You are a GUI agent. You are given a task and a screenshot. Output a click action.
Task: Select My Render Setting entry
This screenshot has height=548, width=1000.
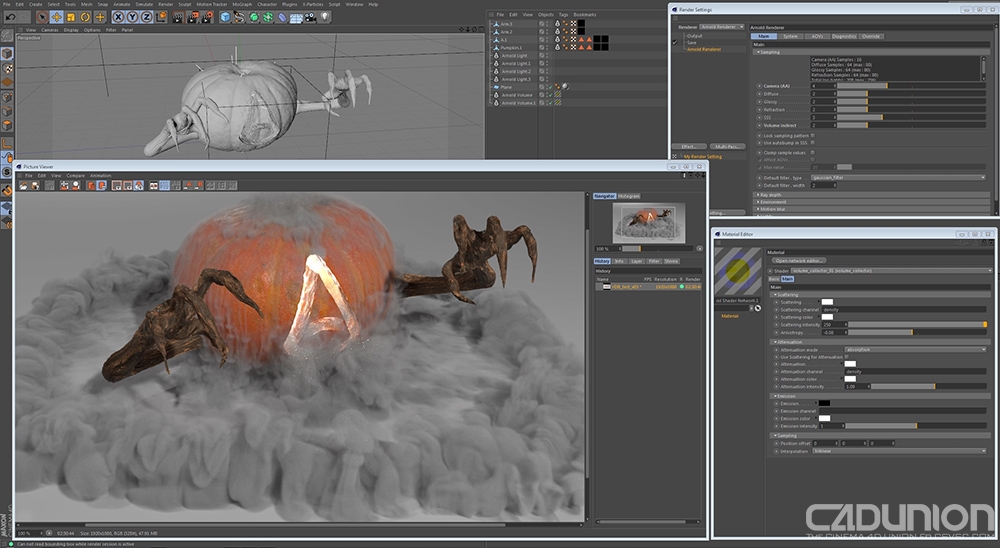click(703, 156)
